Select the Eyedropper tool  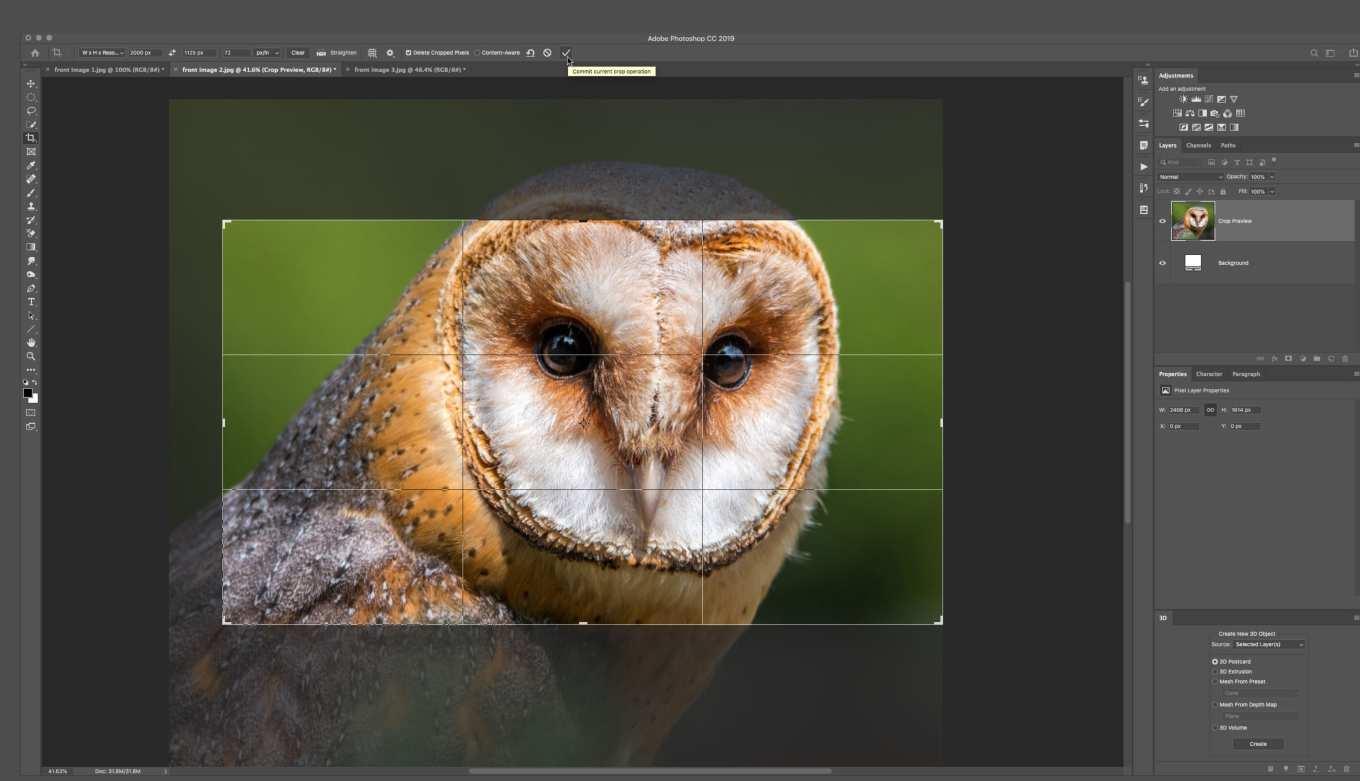click(31, 166)
